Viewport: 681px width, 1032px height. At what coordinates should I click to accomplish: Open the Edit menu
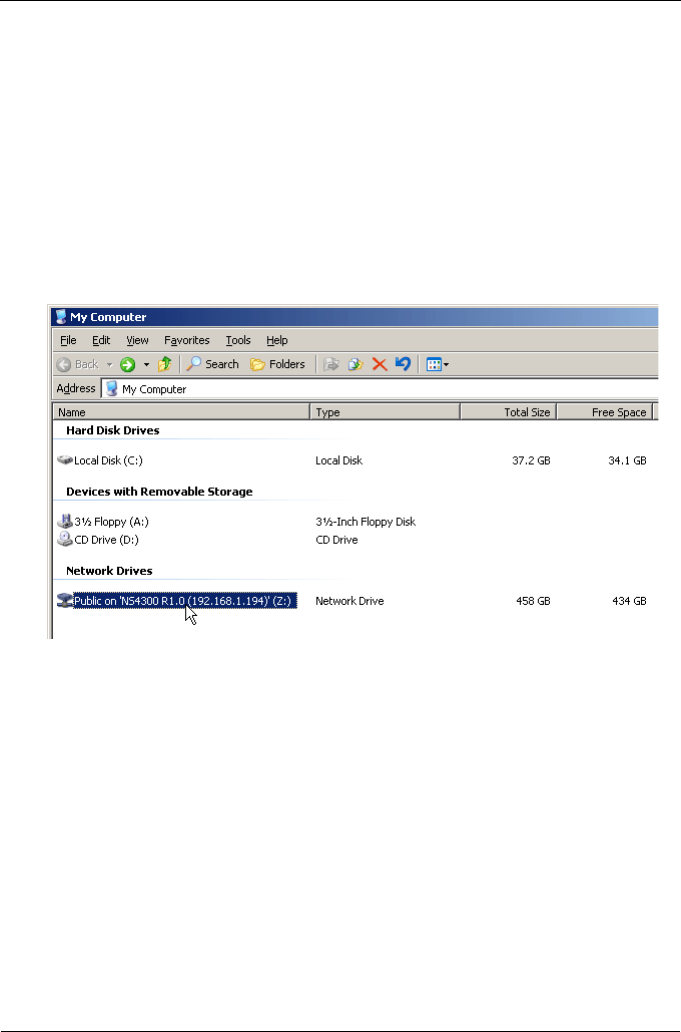click(101, 340)
